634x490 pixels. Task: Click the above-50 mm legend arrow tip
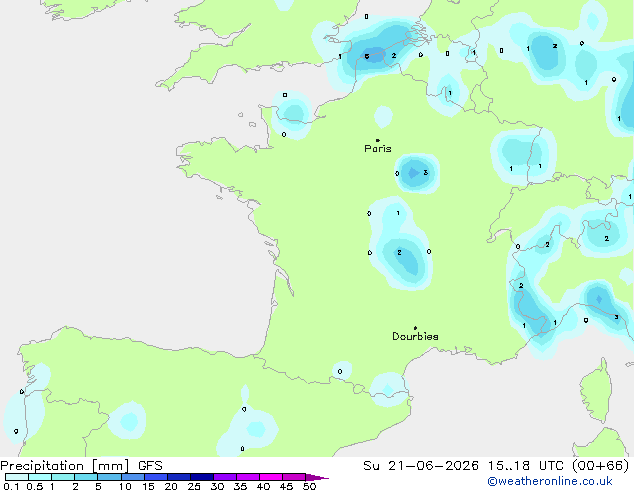[x=317, y=477]
